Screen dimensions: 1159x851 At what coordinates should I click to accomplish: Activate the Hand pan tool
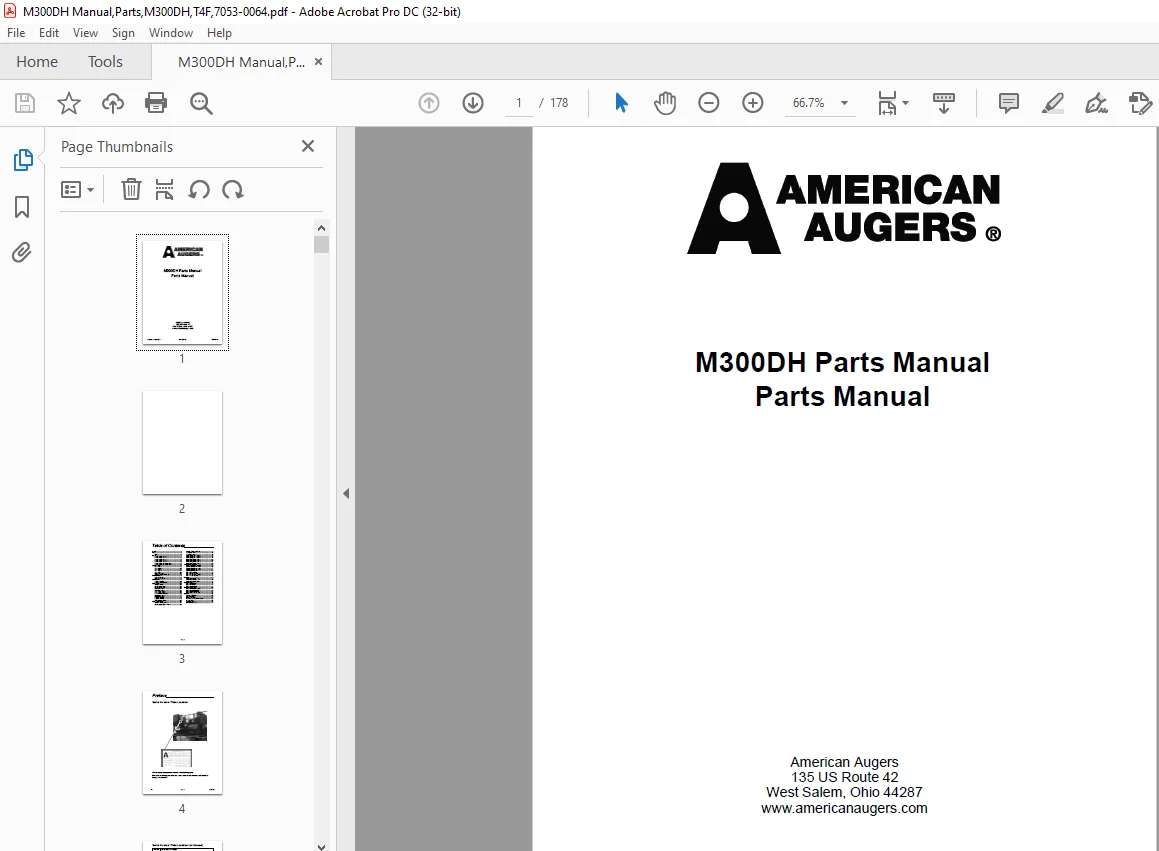[x=665, y=103]
